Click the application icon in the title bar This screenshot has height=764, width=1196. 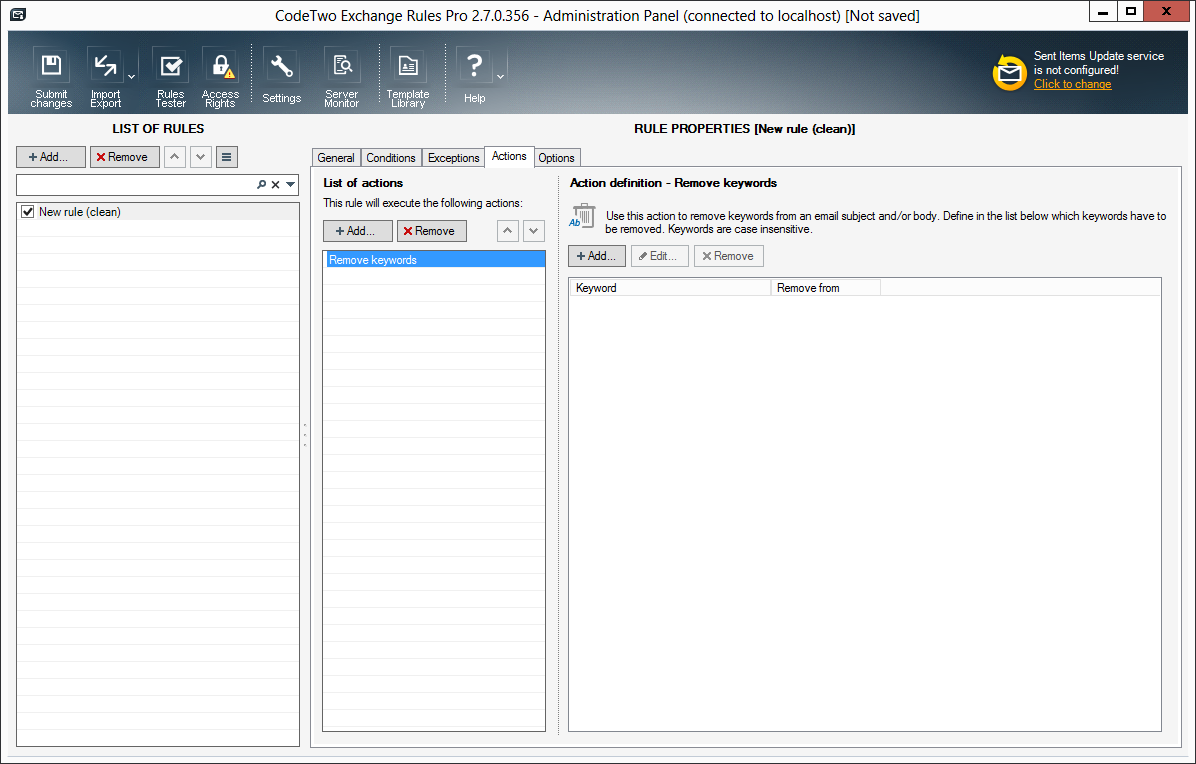(18, 14)
